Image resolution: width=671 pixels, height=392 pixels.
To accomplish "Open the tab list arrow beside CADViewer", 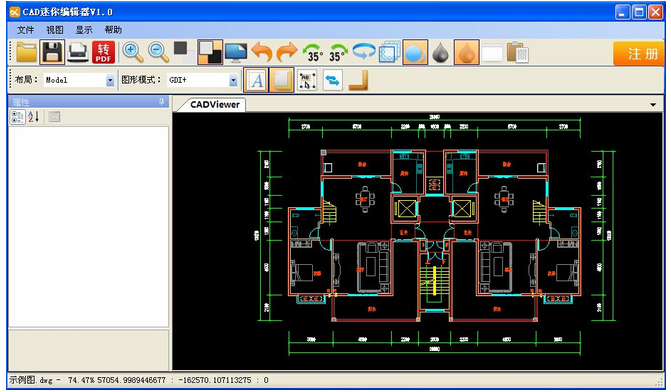I will pos(653,105).
